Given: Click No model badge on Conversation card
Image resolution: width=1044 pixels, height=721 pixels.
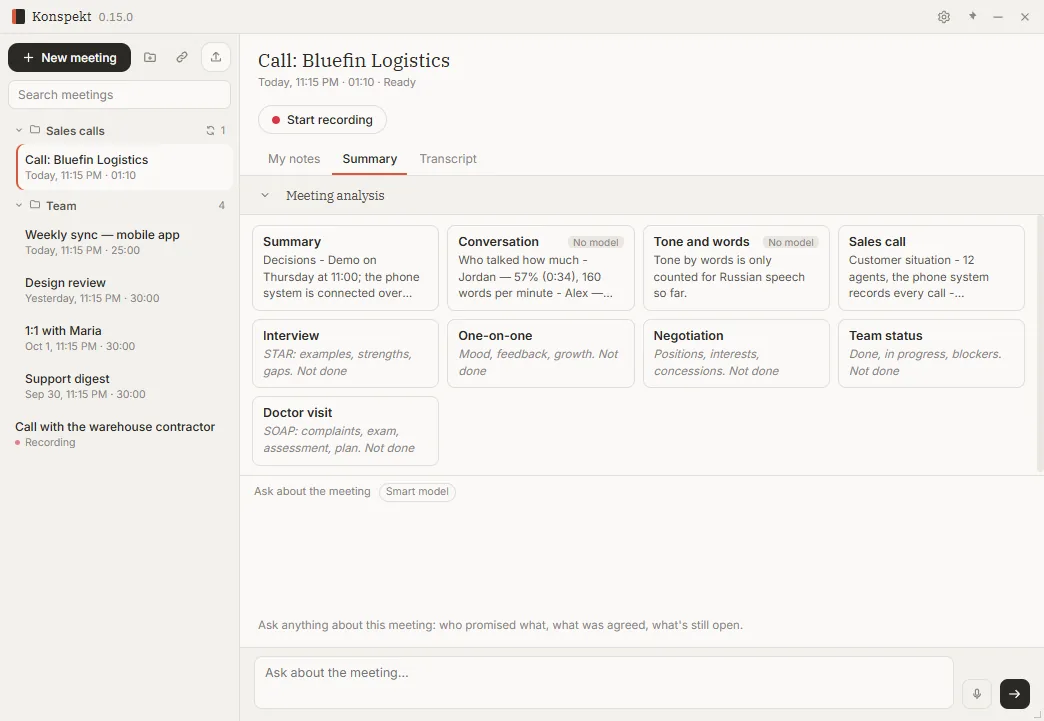Looking at the screenshot, I should tap(595, 242).
